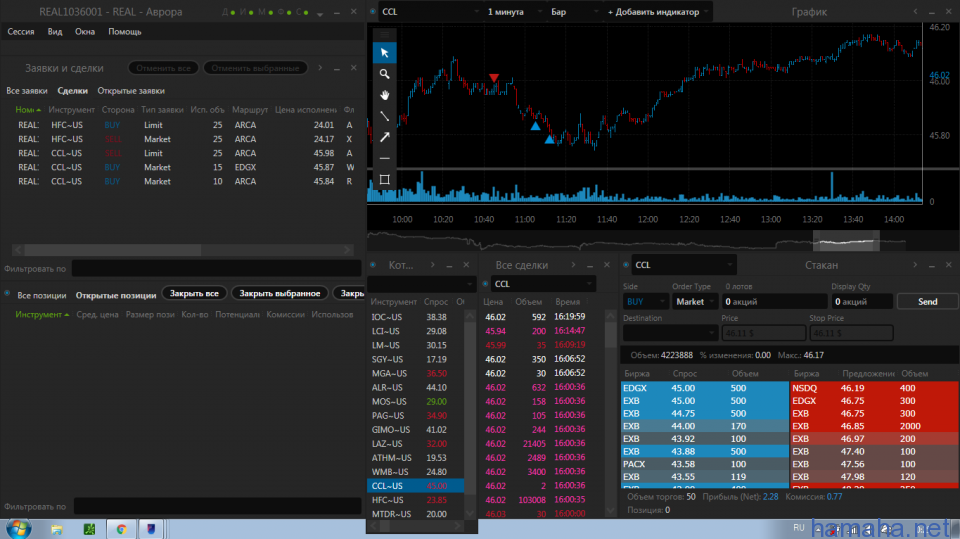Toggle the link indicator on the Котировки panel

(373, 265)
